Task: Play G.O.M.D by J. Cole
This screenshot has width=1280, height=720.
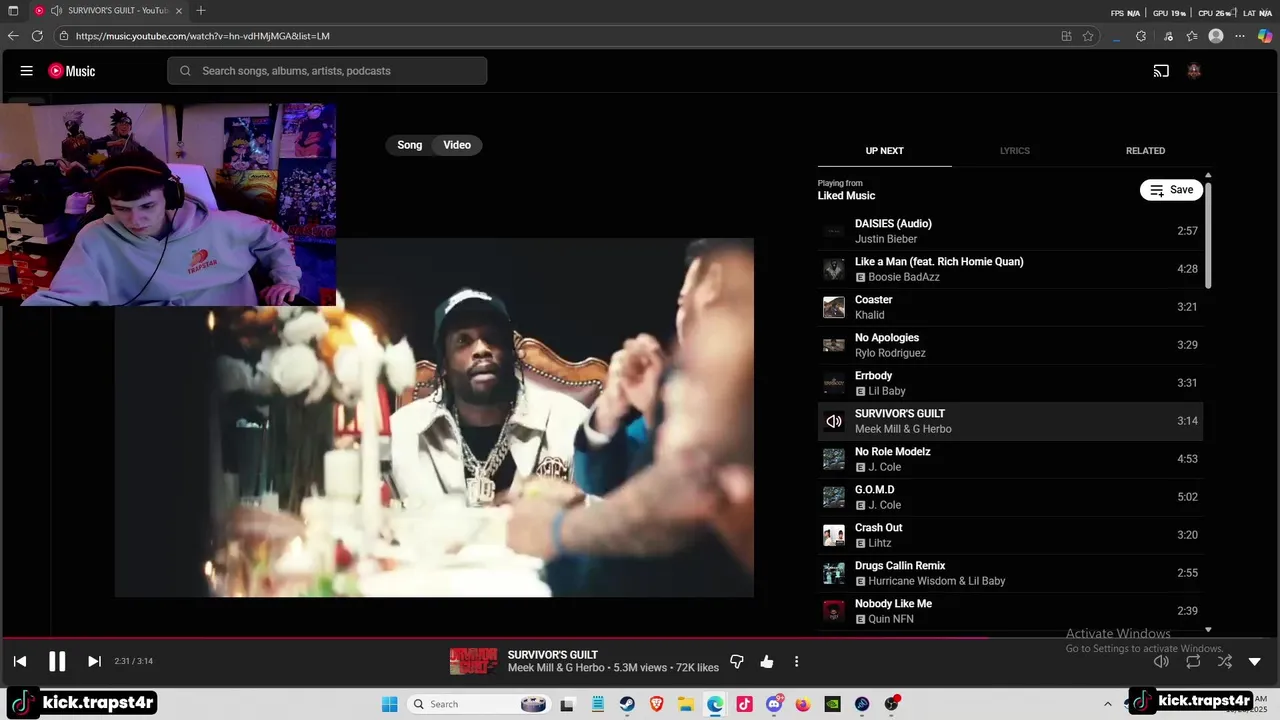Action: pyautogui.click(x=1010, y=497)
